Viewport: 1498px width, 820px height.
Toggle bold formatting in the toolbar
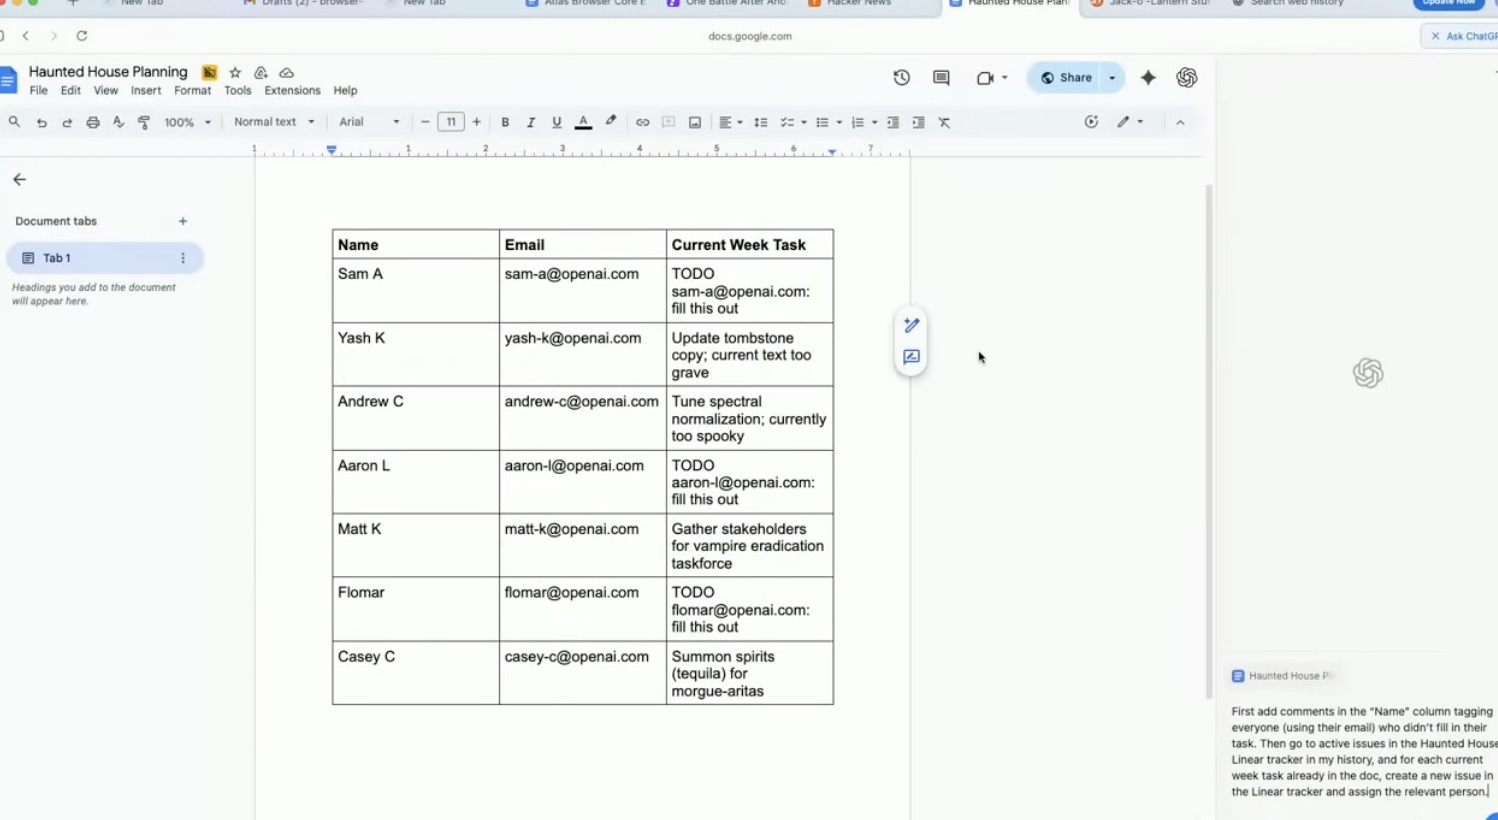[505, 121]
